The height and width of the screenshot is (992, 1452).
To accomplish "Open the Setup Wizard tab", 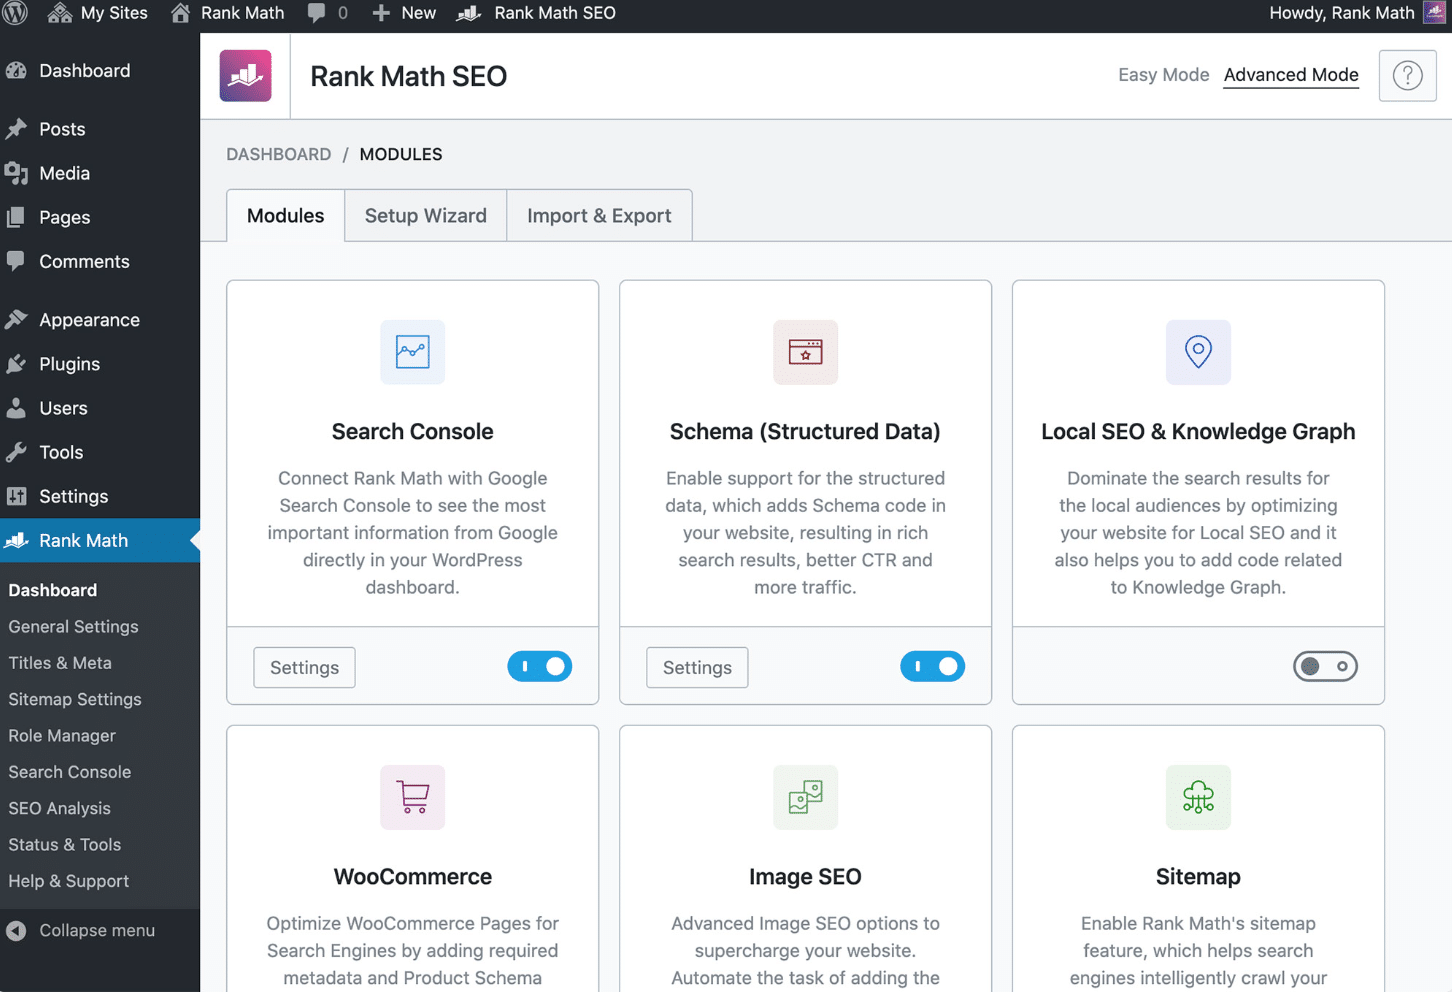I will pos(426,215).
